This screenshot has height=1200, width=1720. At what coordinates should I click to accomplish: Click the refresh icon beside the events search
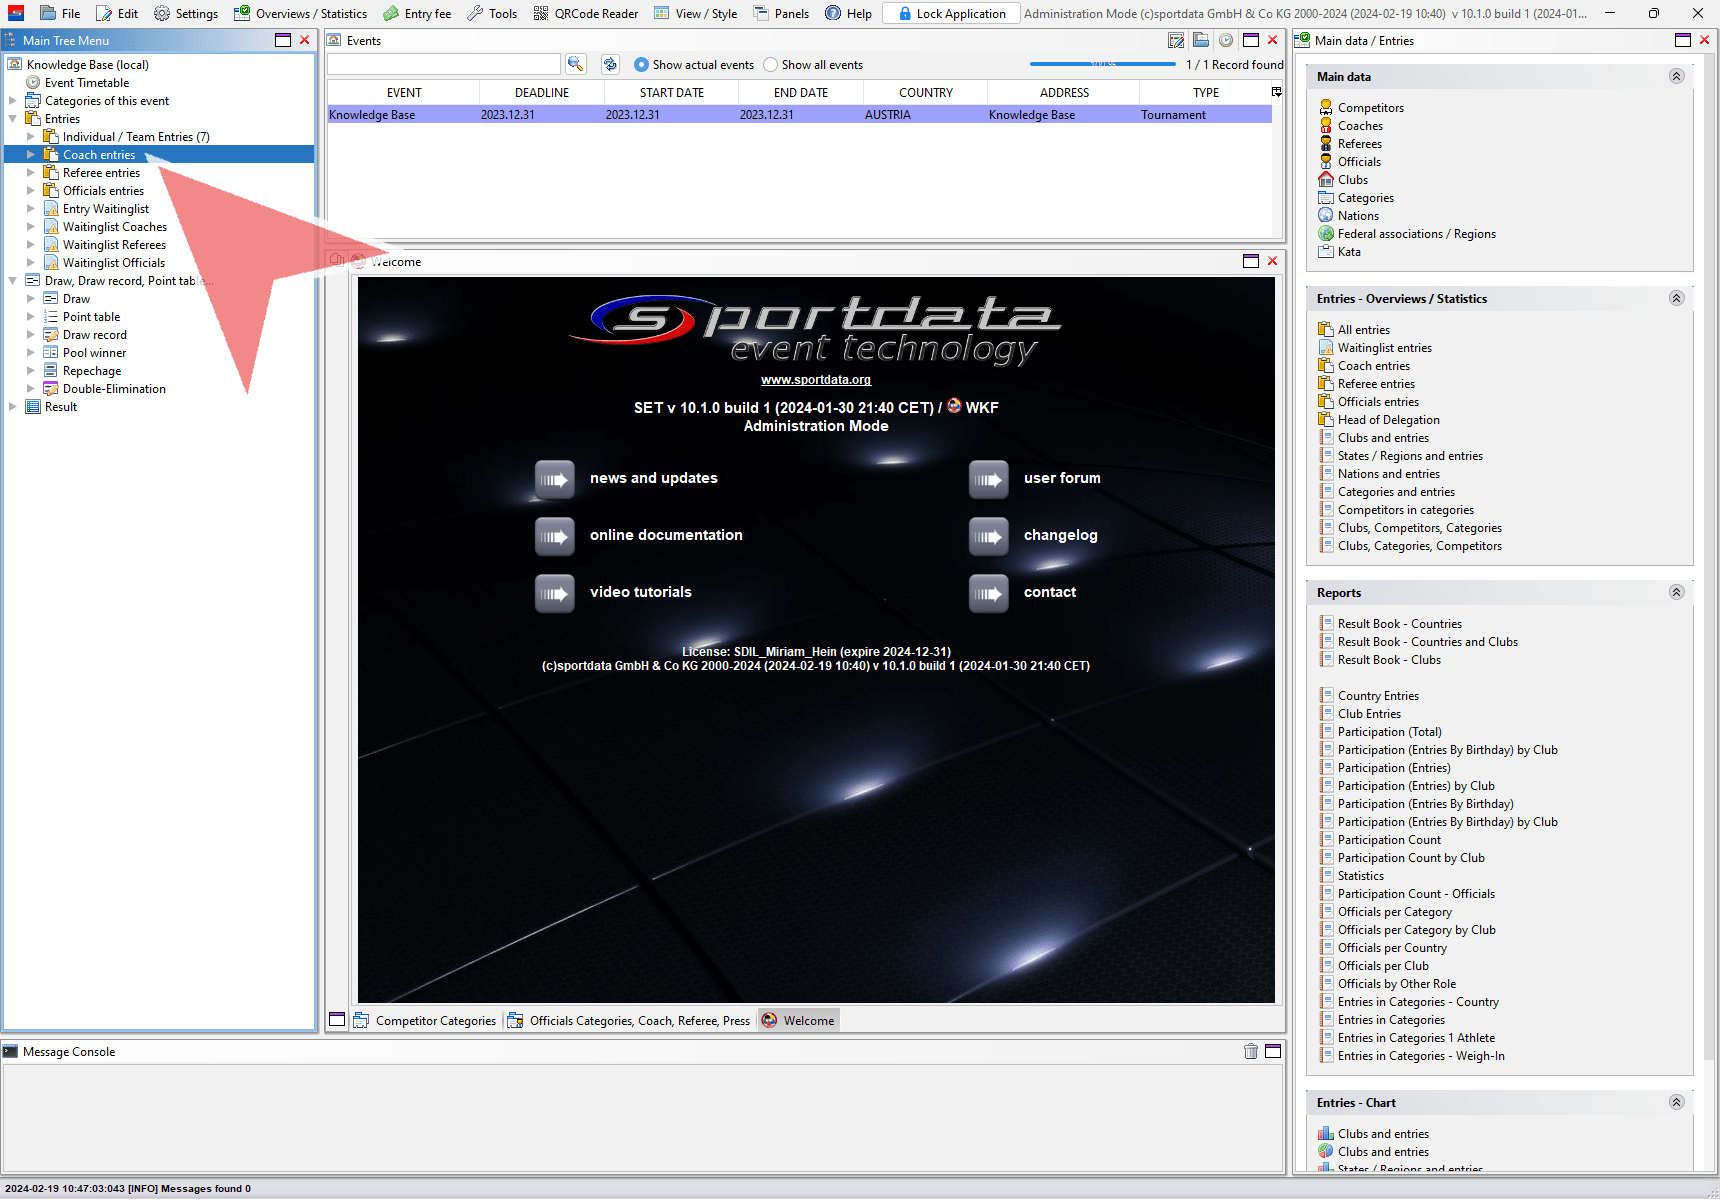coord(610,64)
